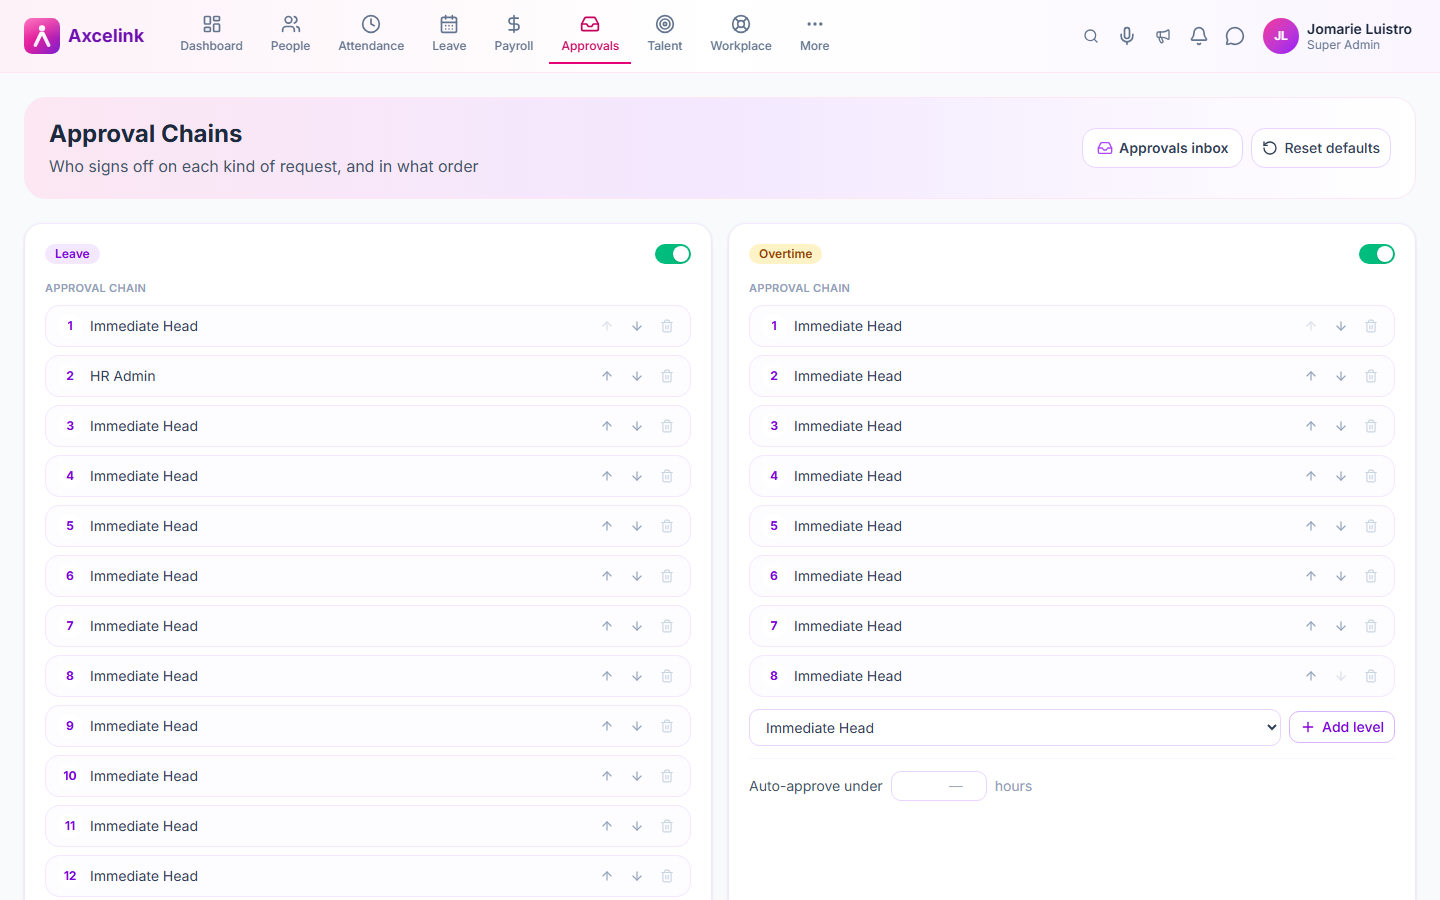Open the Overtime approver role dropdown
This screenshot has height=900, width=1440.
tap(1015, 728)
